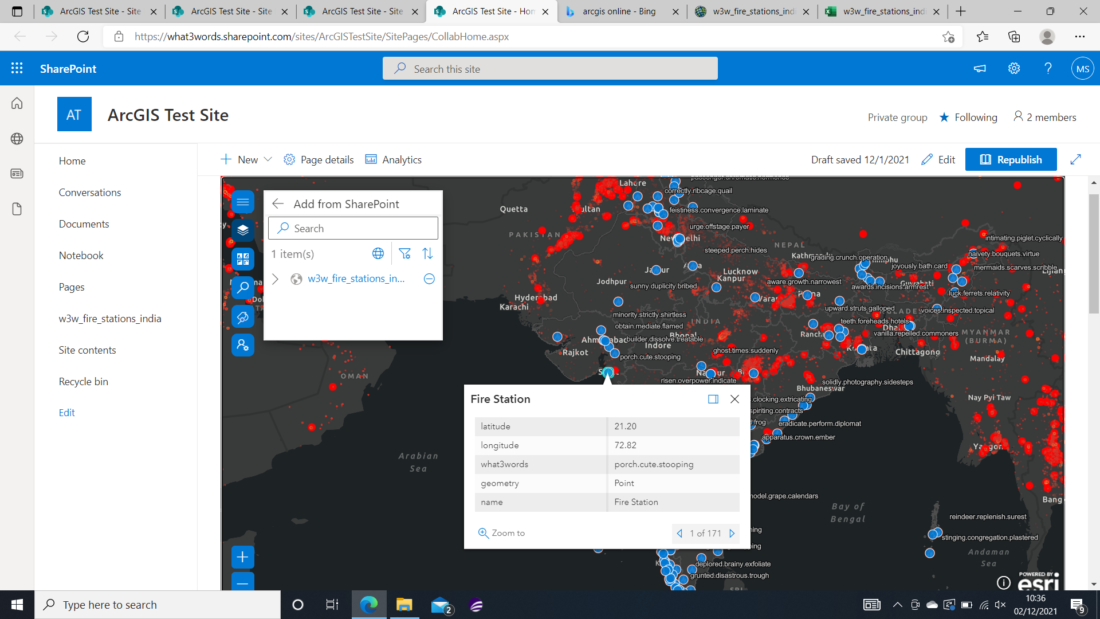Open Pages in site navigation

pyautogui.click(x=72, y=287)
